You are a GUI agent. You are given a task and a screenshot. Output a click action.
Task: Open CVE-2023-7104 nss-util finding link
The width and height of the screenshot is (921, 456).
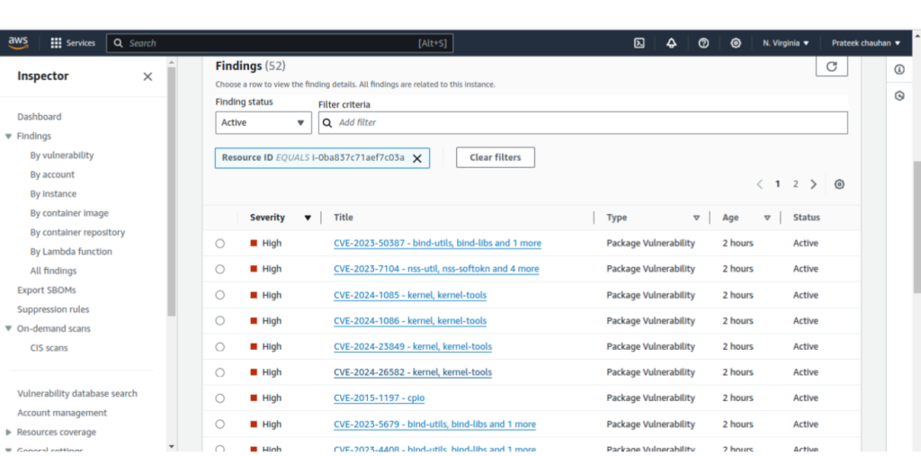[x=436, y=269]
